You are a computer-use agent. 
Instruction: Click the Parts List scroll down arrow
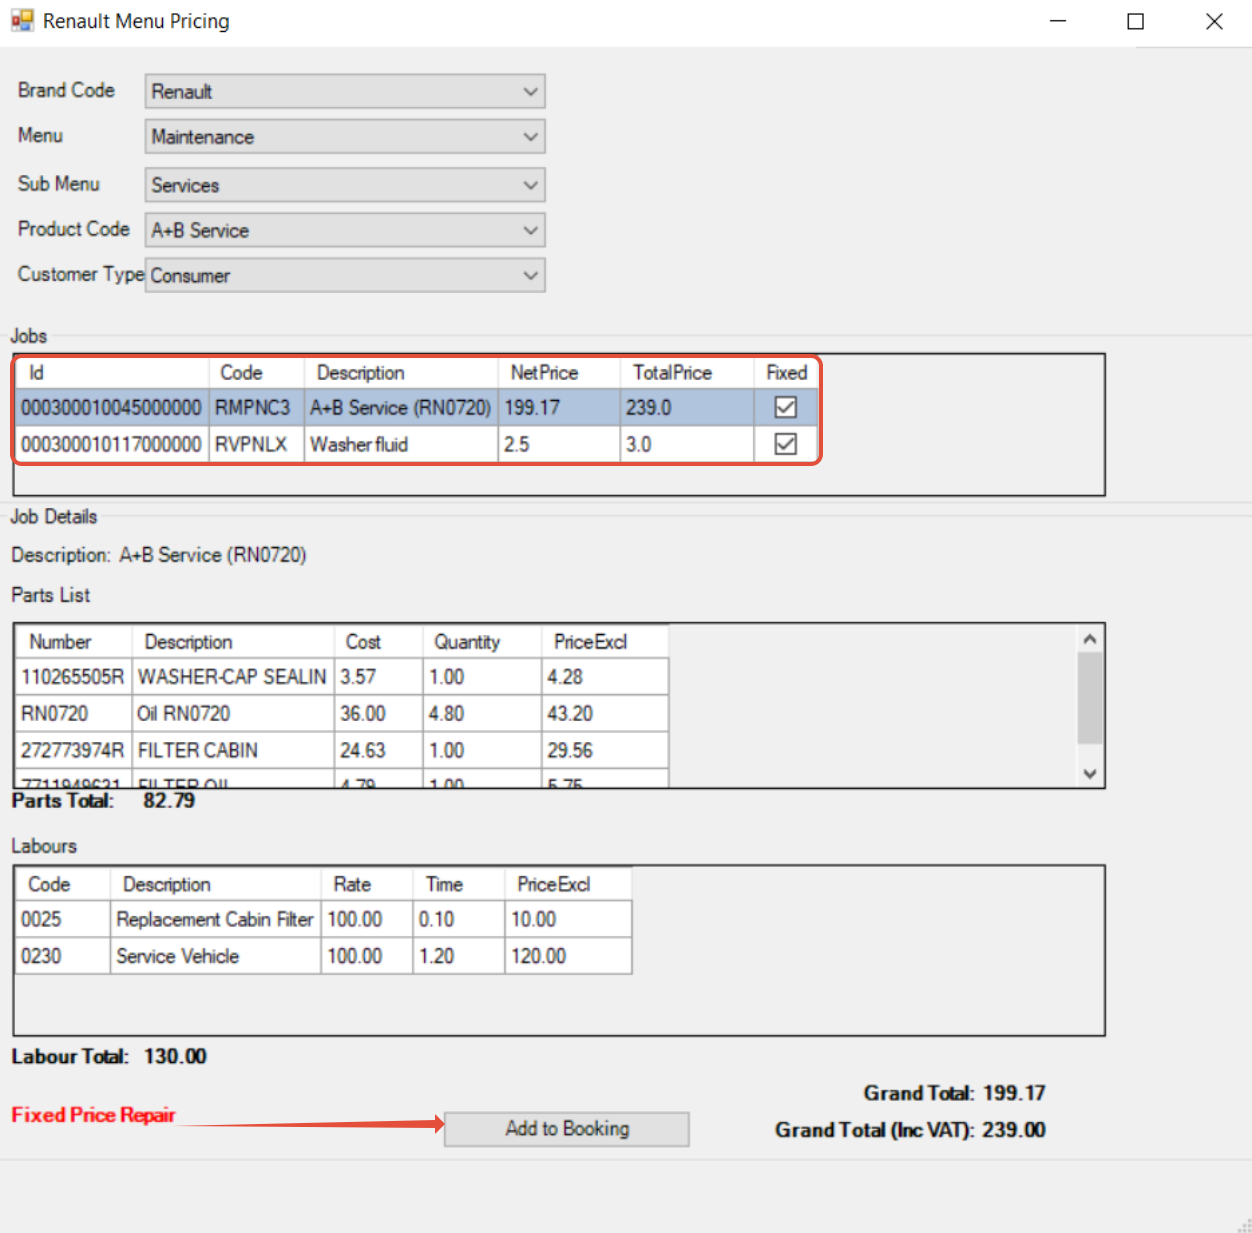click(x=1090, y=774)
